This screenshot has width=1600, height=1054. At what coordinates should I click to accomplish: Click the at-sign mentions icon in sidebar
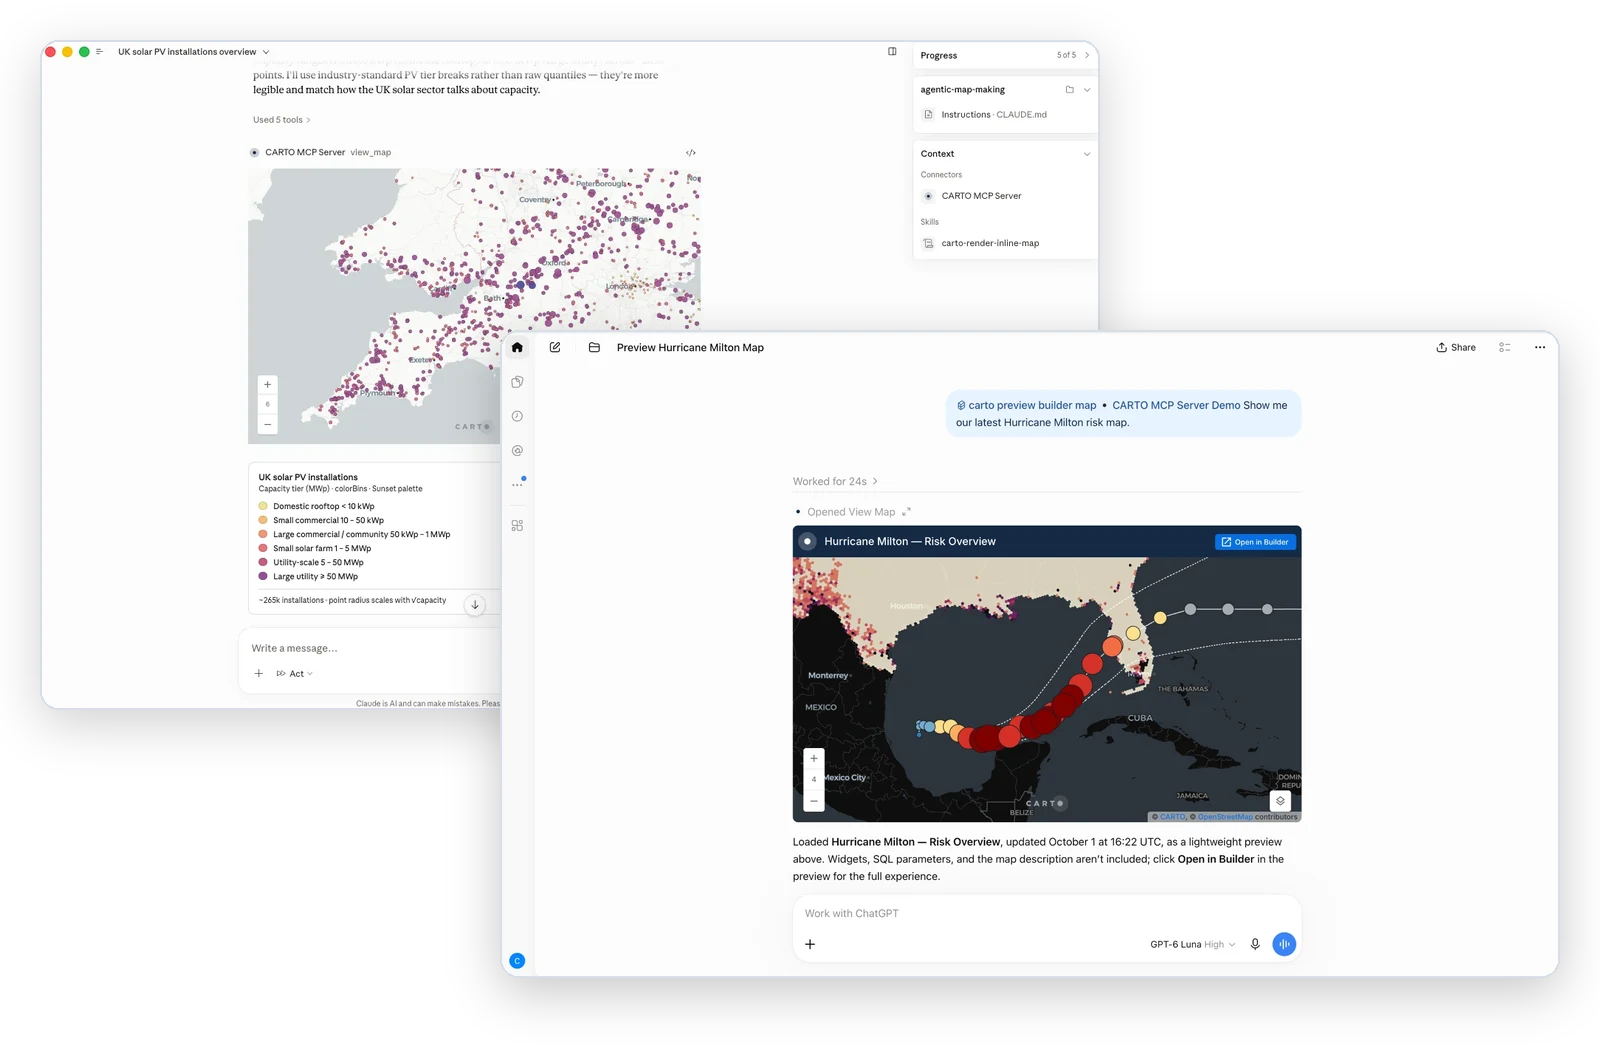coord(517,451)
